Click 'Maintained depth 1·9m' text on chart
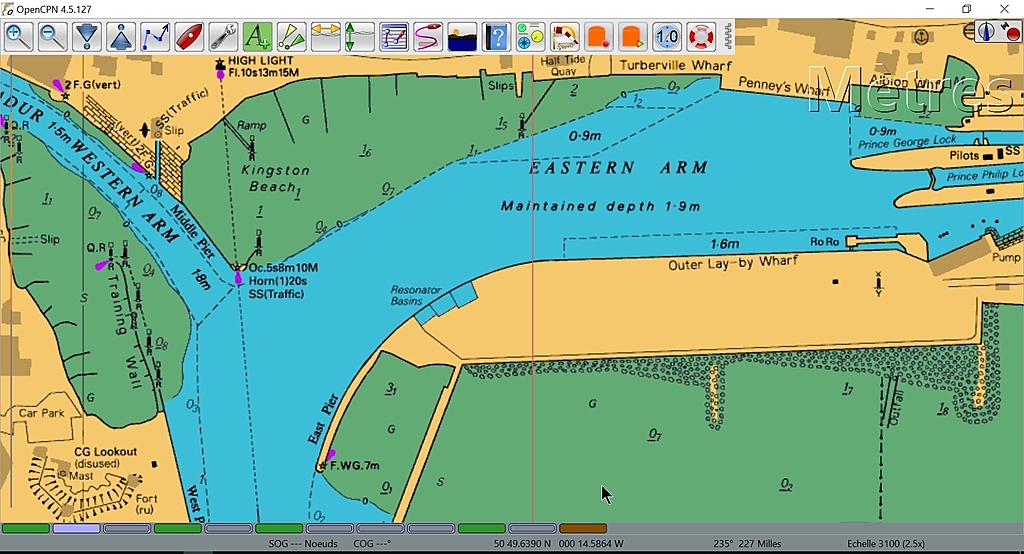 point(600,206)
